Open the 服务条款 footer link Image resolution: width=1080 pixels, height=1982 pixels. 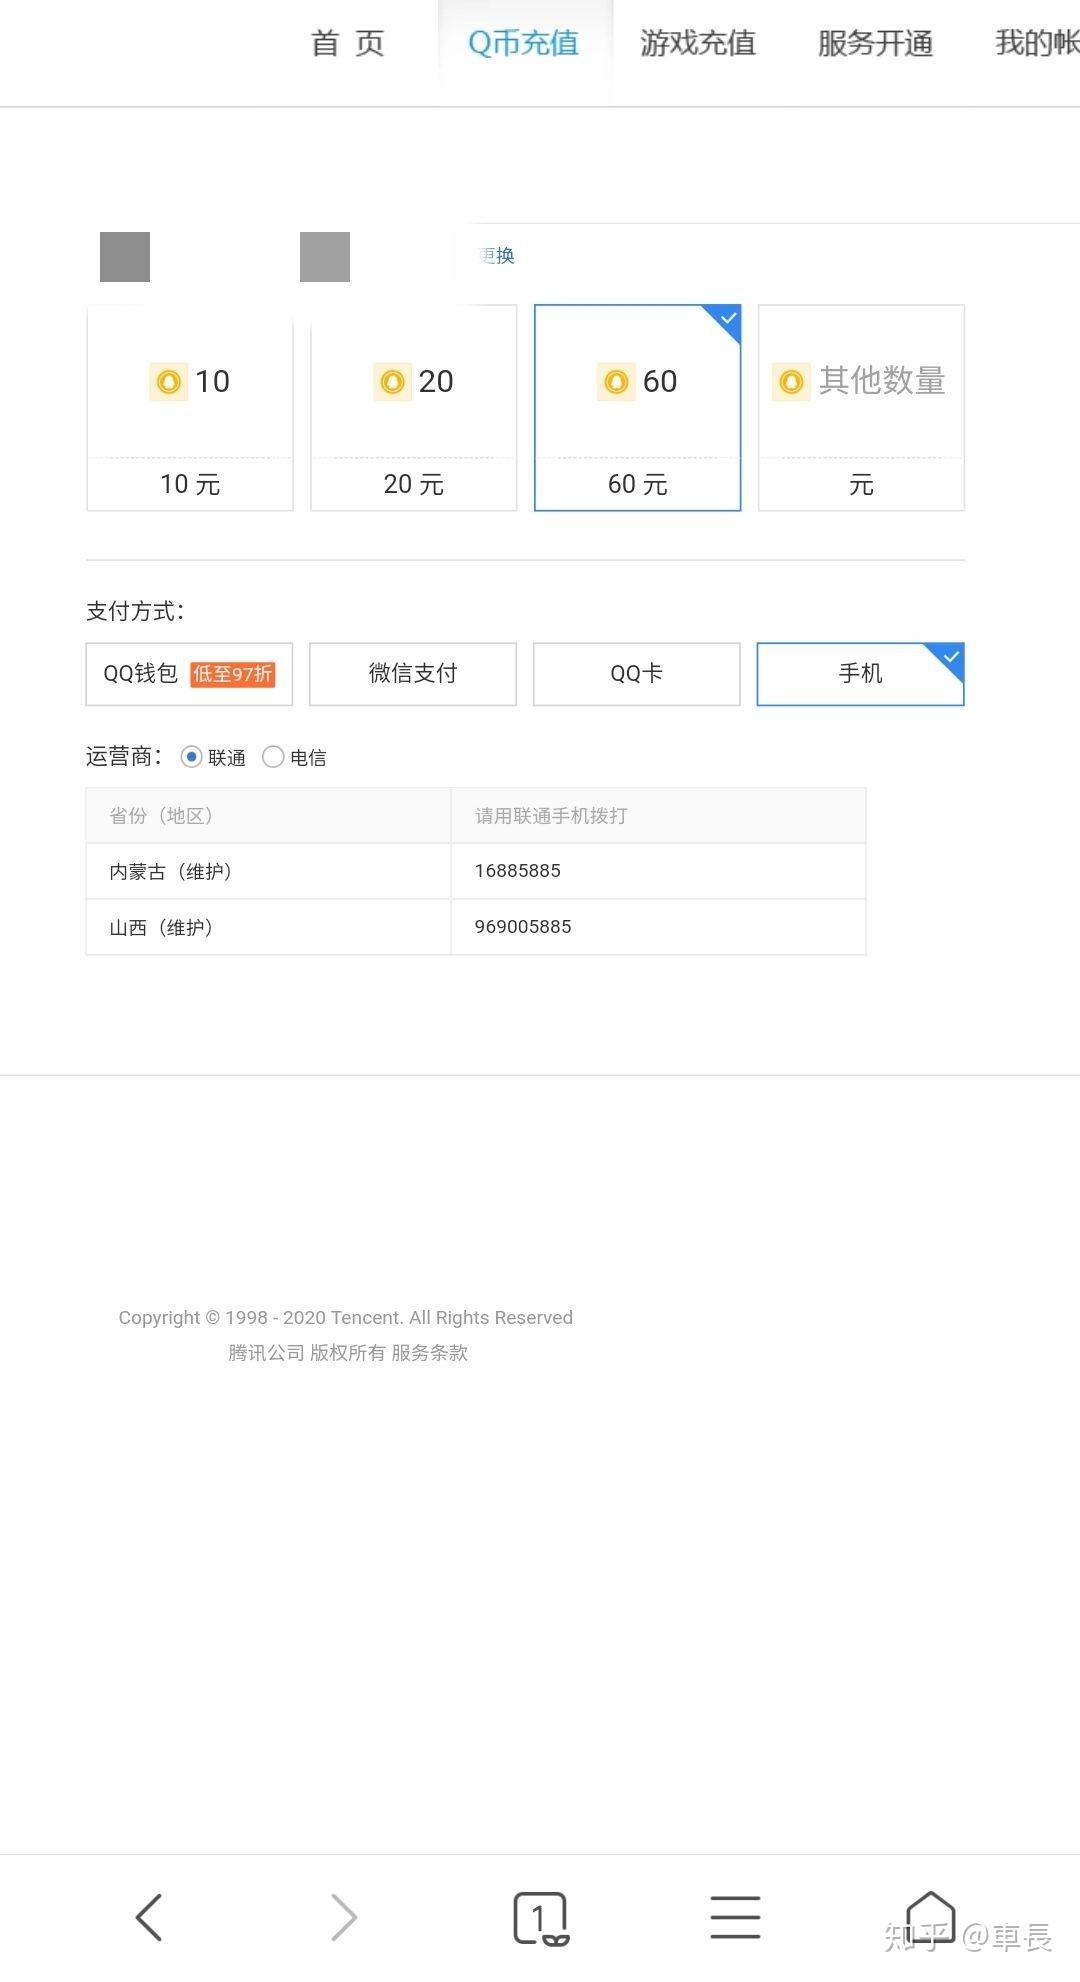430,1353
